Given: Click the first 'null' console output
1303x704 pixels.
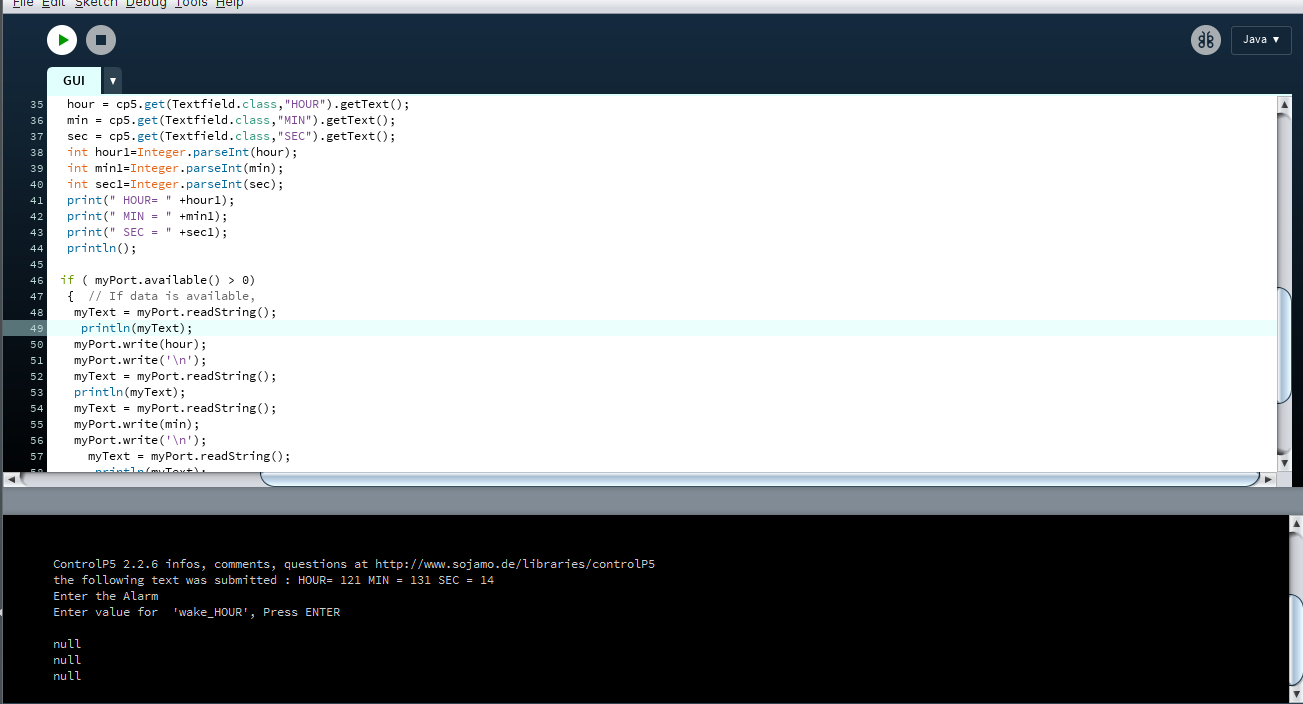Looking at the screenshot, I should tap(67, 644).
